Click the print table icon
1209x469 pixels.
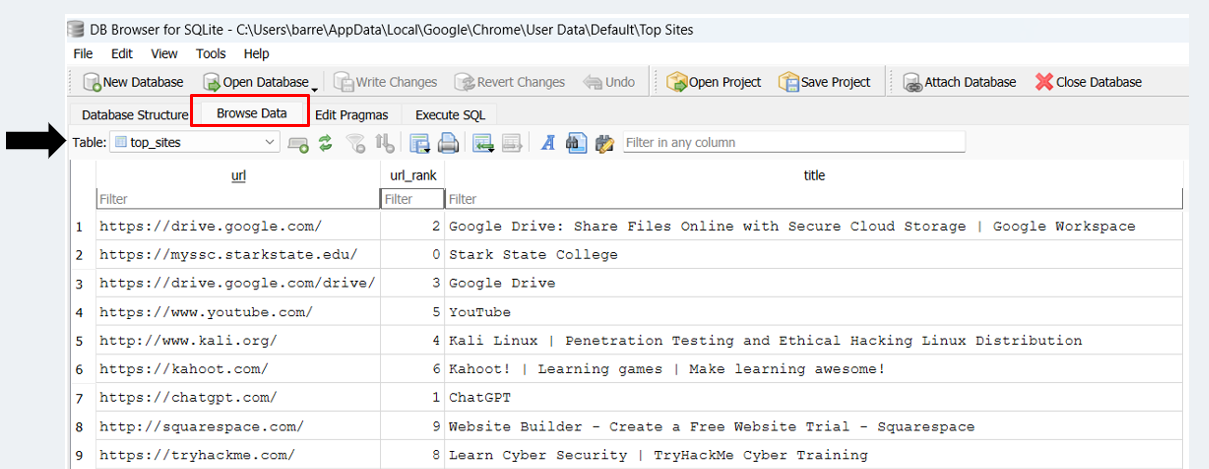click(x=448, y=143)
